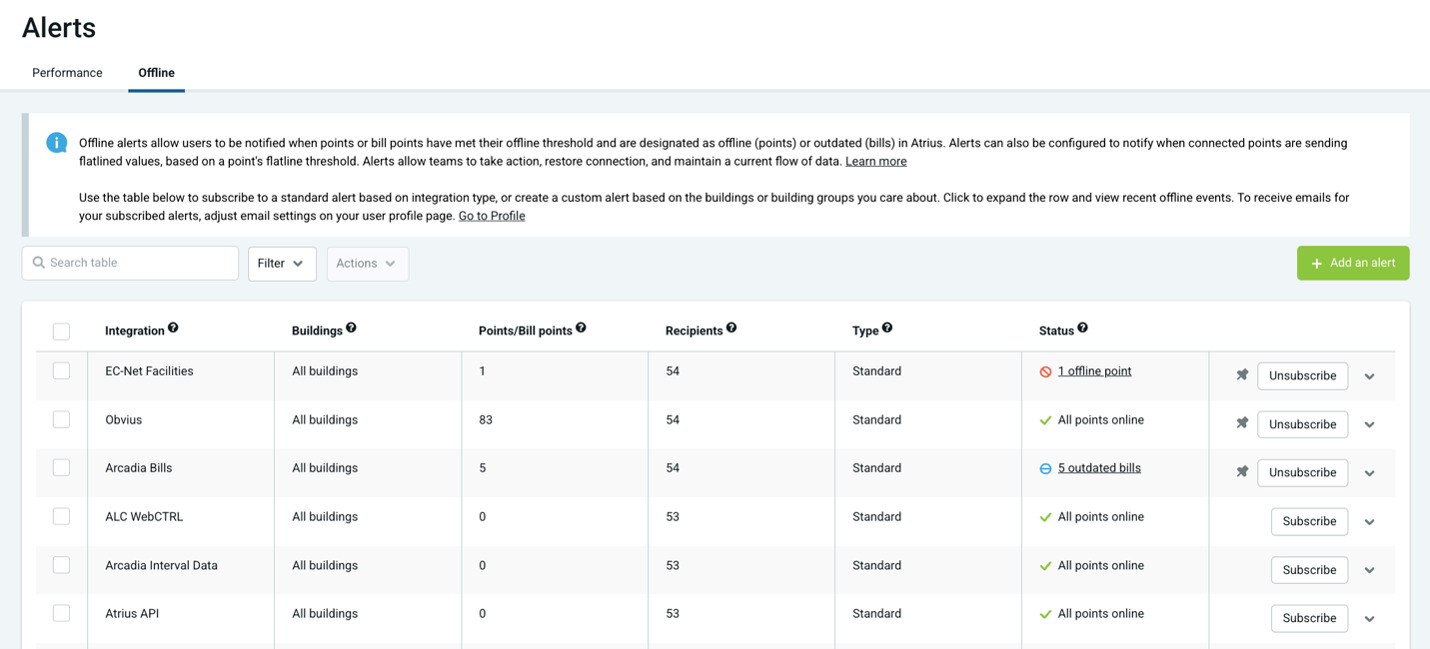Check the ALC WebCTRL row checkbox
This screenshot has width=1430, height=649.
(x=61, y=516)
